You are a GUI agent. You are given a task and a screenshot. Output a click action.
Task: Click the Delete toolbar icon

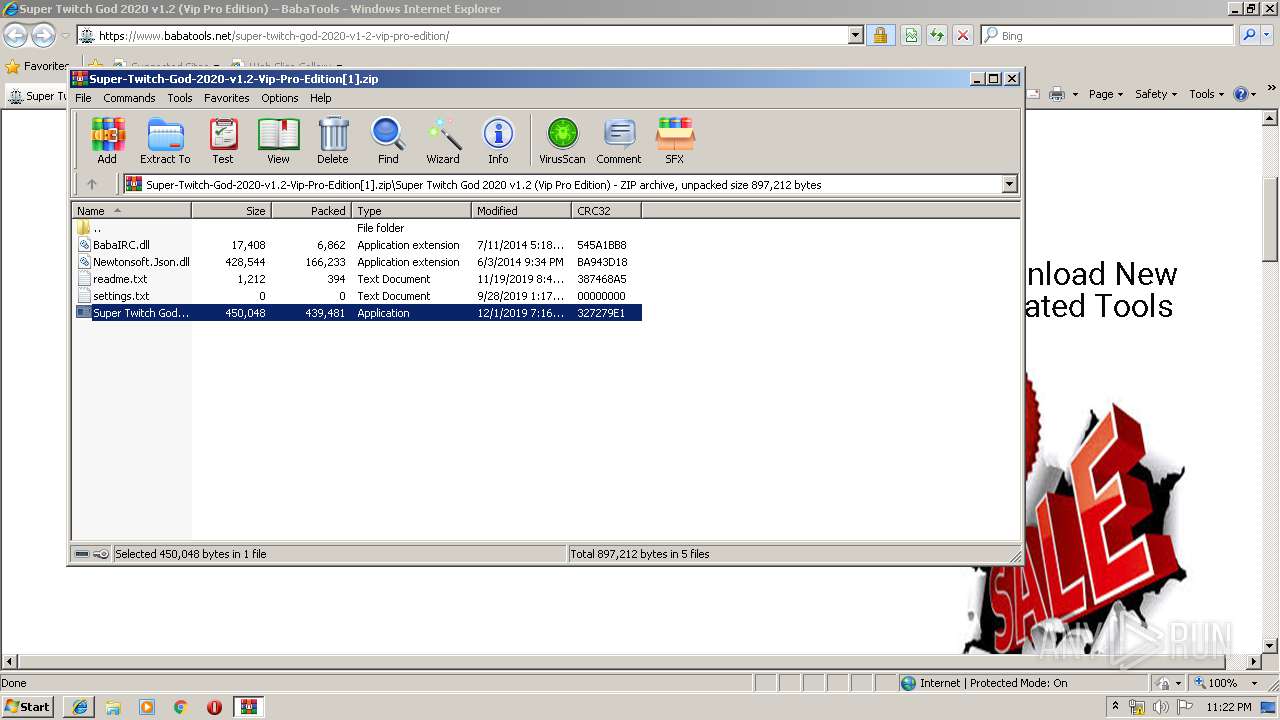coord(333,140)
